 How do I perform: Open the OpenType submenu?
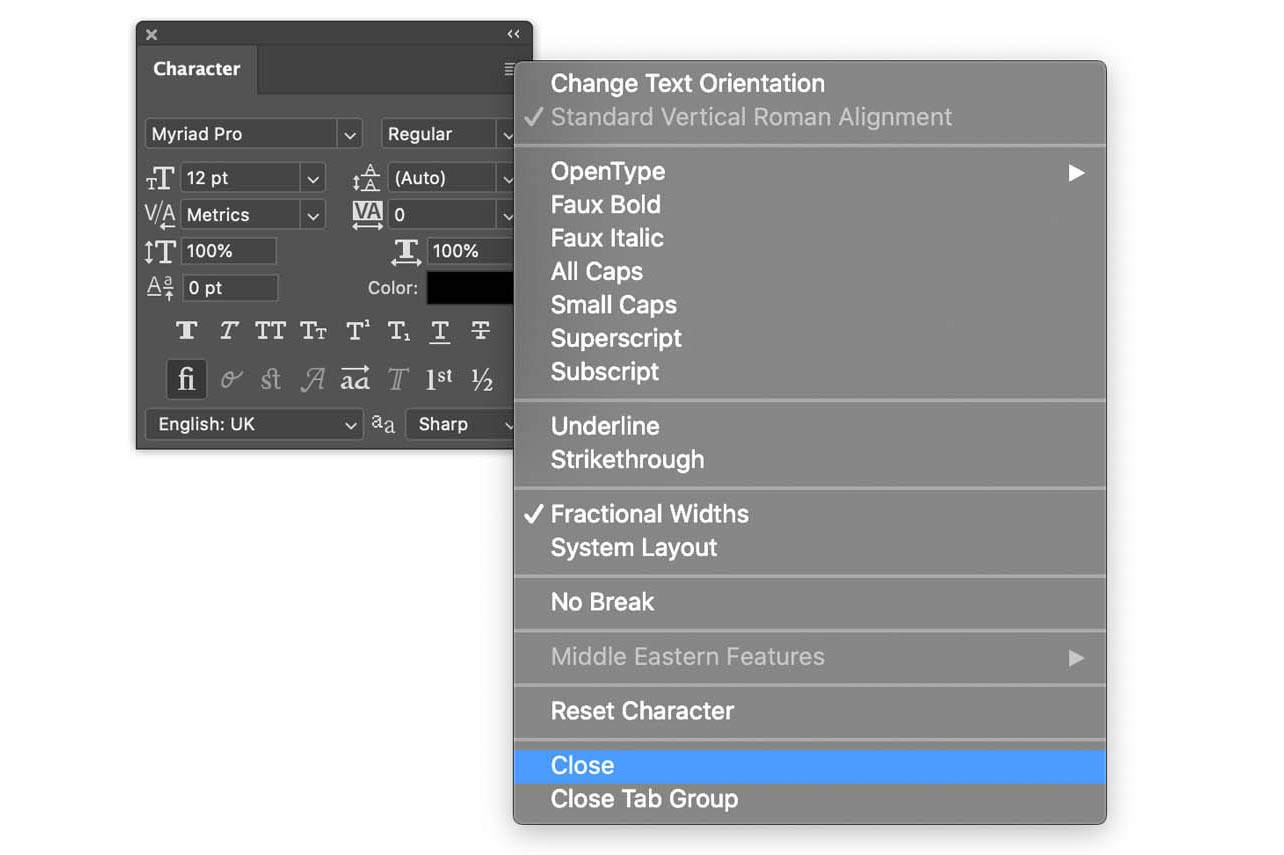pyautogui.click(x=607, y=171)
